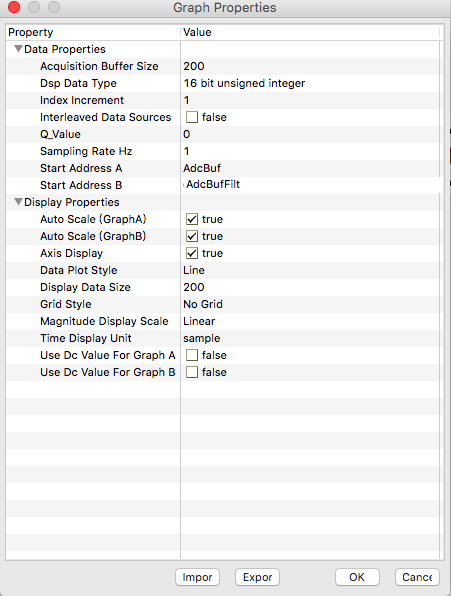
Task: Select Use Dc Value For Graph B label
Action: (108, 372)
